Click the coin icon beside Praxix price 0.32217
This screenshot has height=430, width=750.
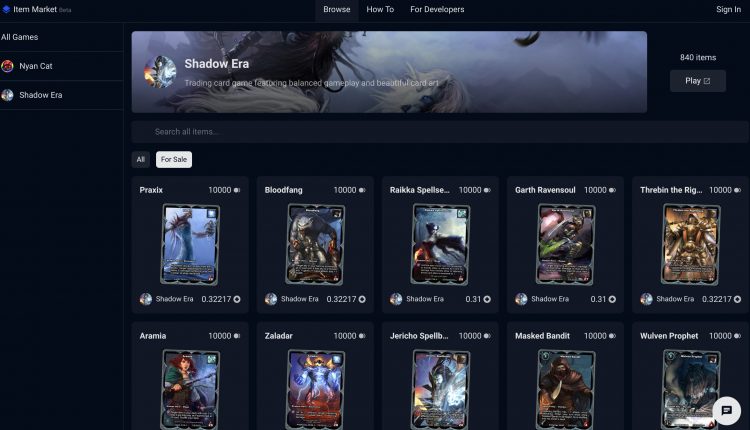point(237,299)
